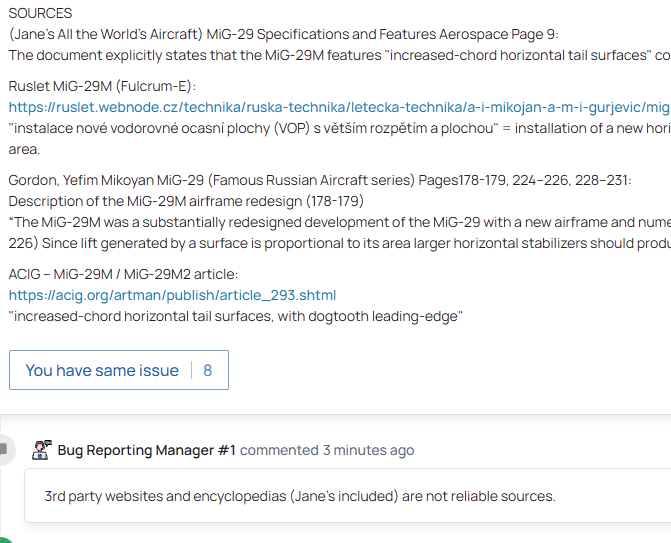Image resolution: width=671 pixels, height=543 pixels.
Task: Click the vote count number 8
Action: pyautogui.click(x=208, y=370)
